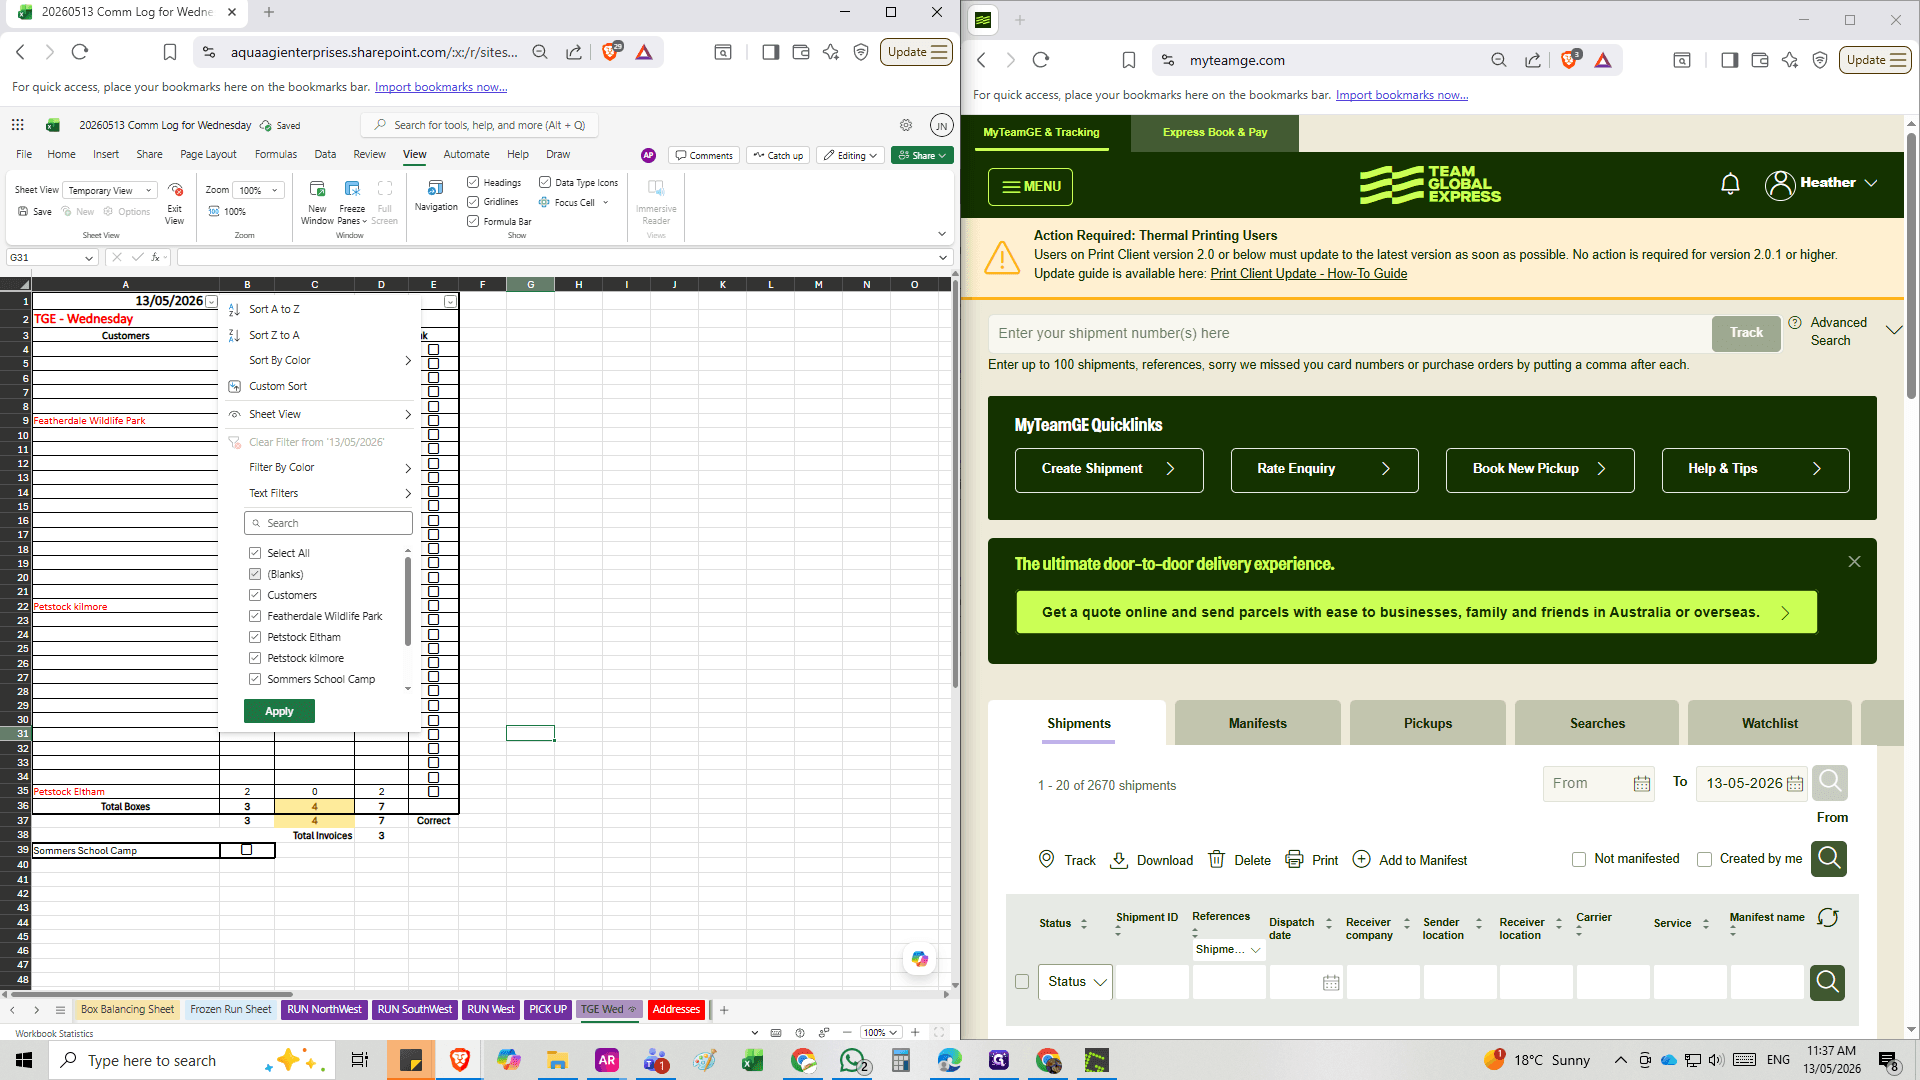Screen dimensions: 1920x1080
Task: Open the Status filter dropdown in shipments table
Action: click(1075, 982)
